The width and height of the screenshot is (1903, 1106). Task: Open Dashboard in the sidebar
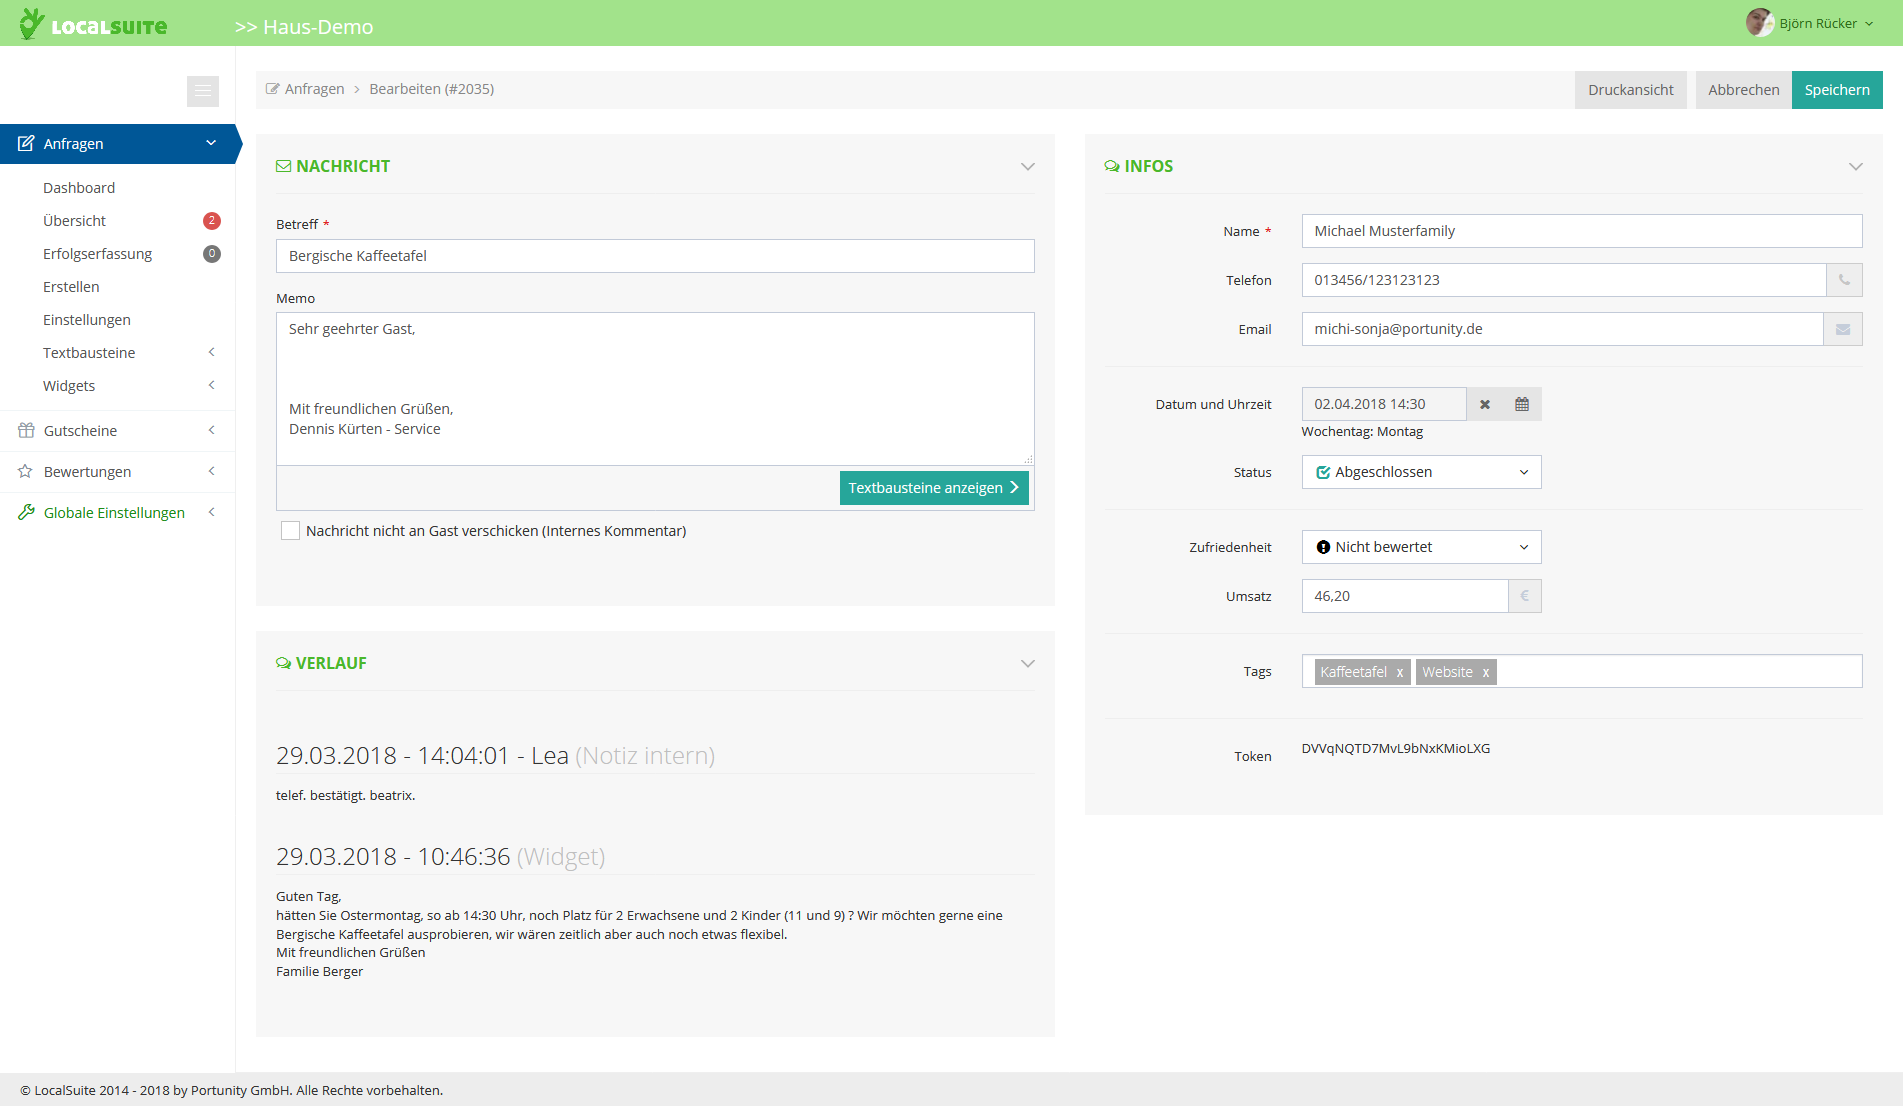pos(79,188)
